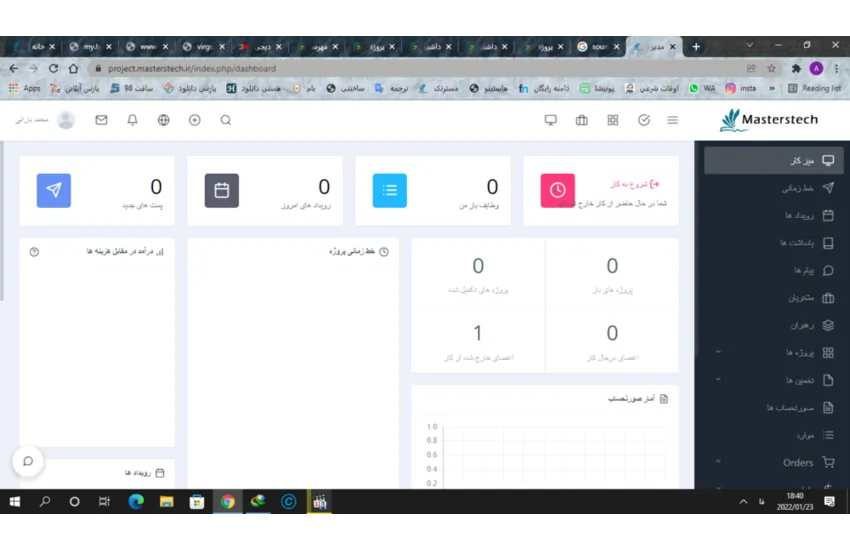The width and height of the screenshot is (850, 550).
Task: Click the checkmark circle icon in header
Action: pos(643,120)
